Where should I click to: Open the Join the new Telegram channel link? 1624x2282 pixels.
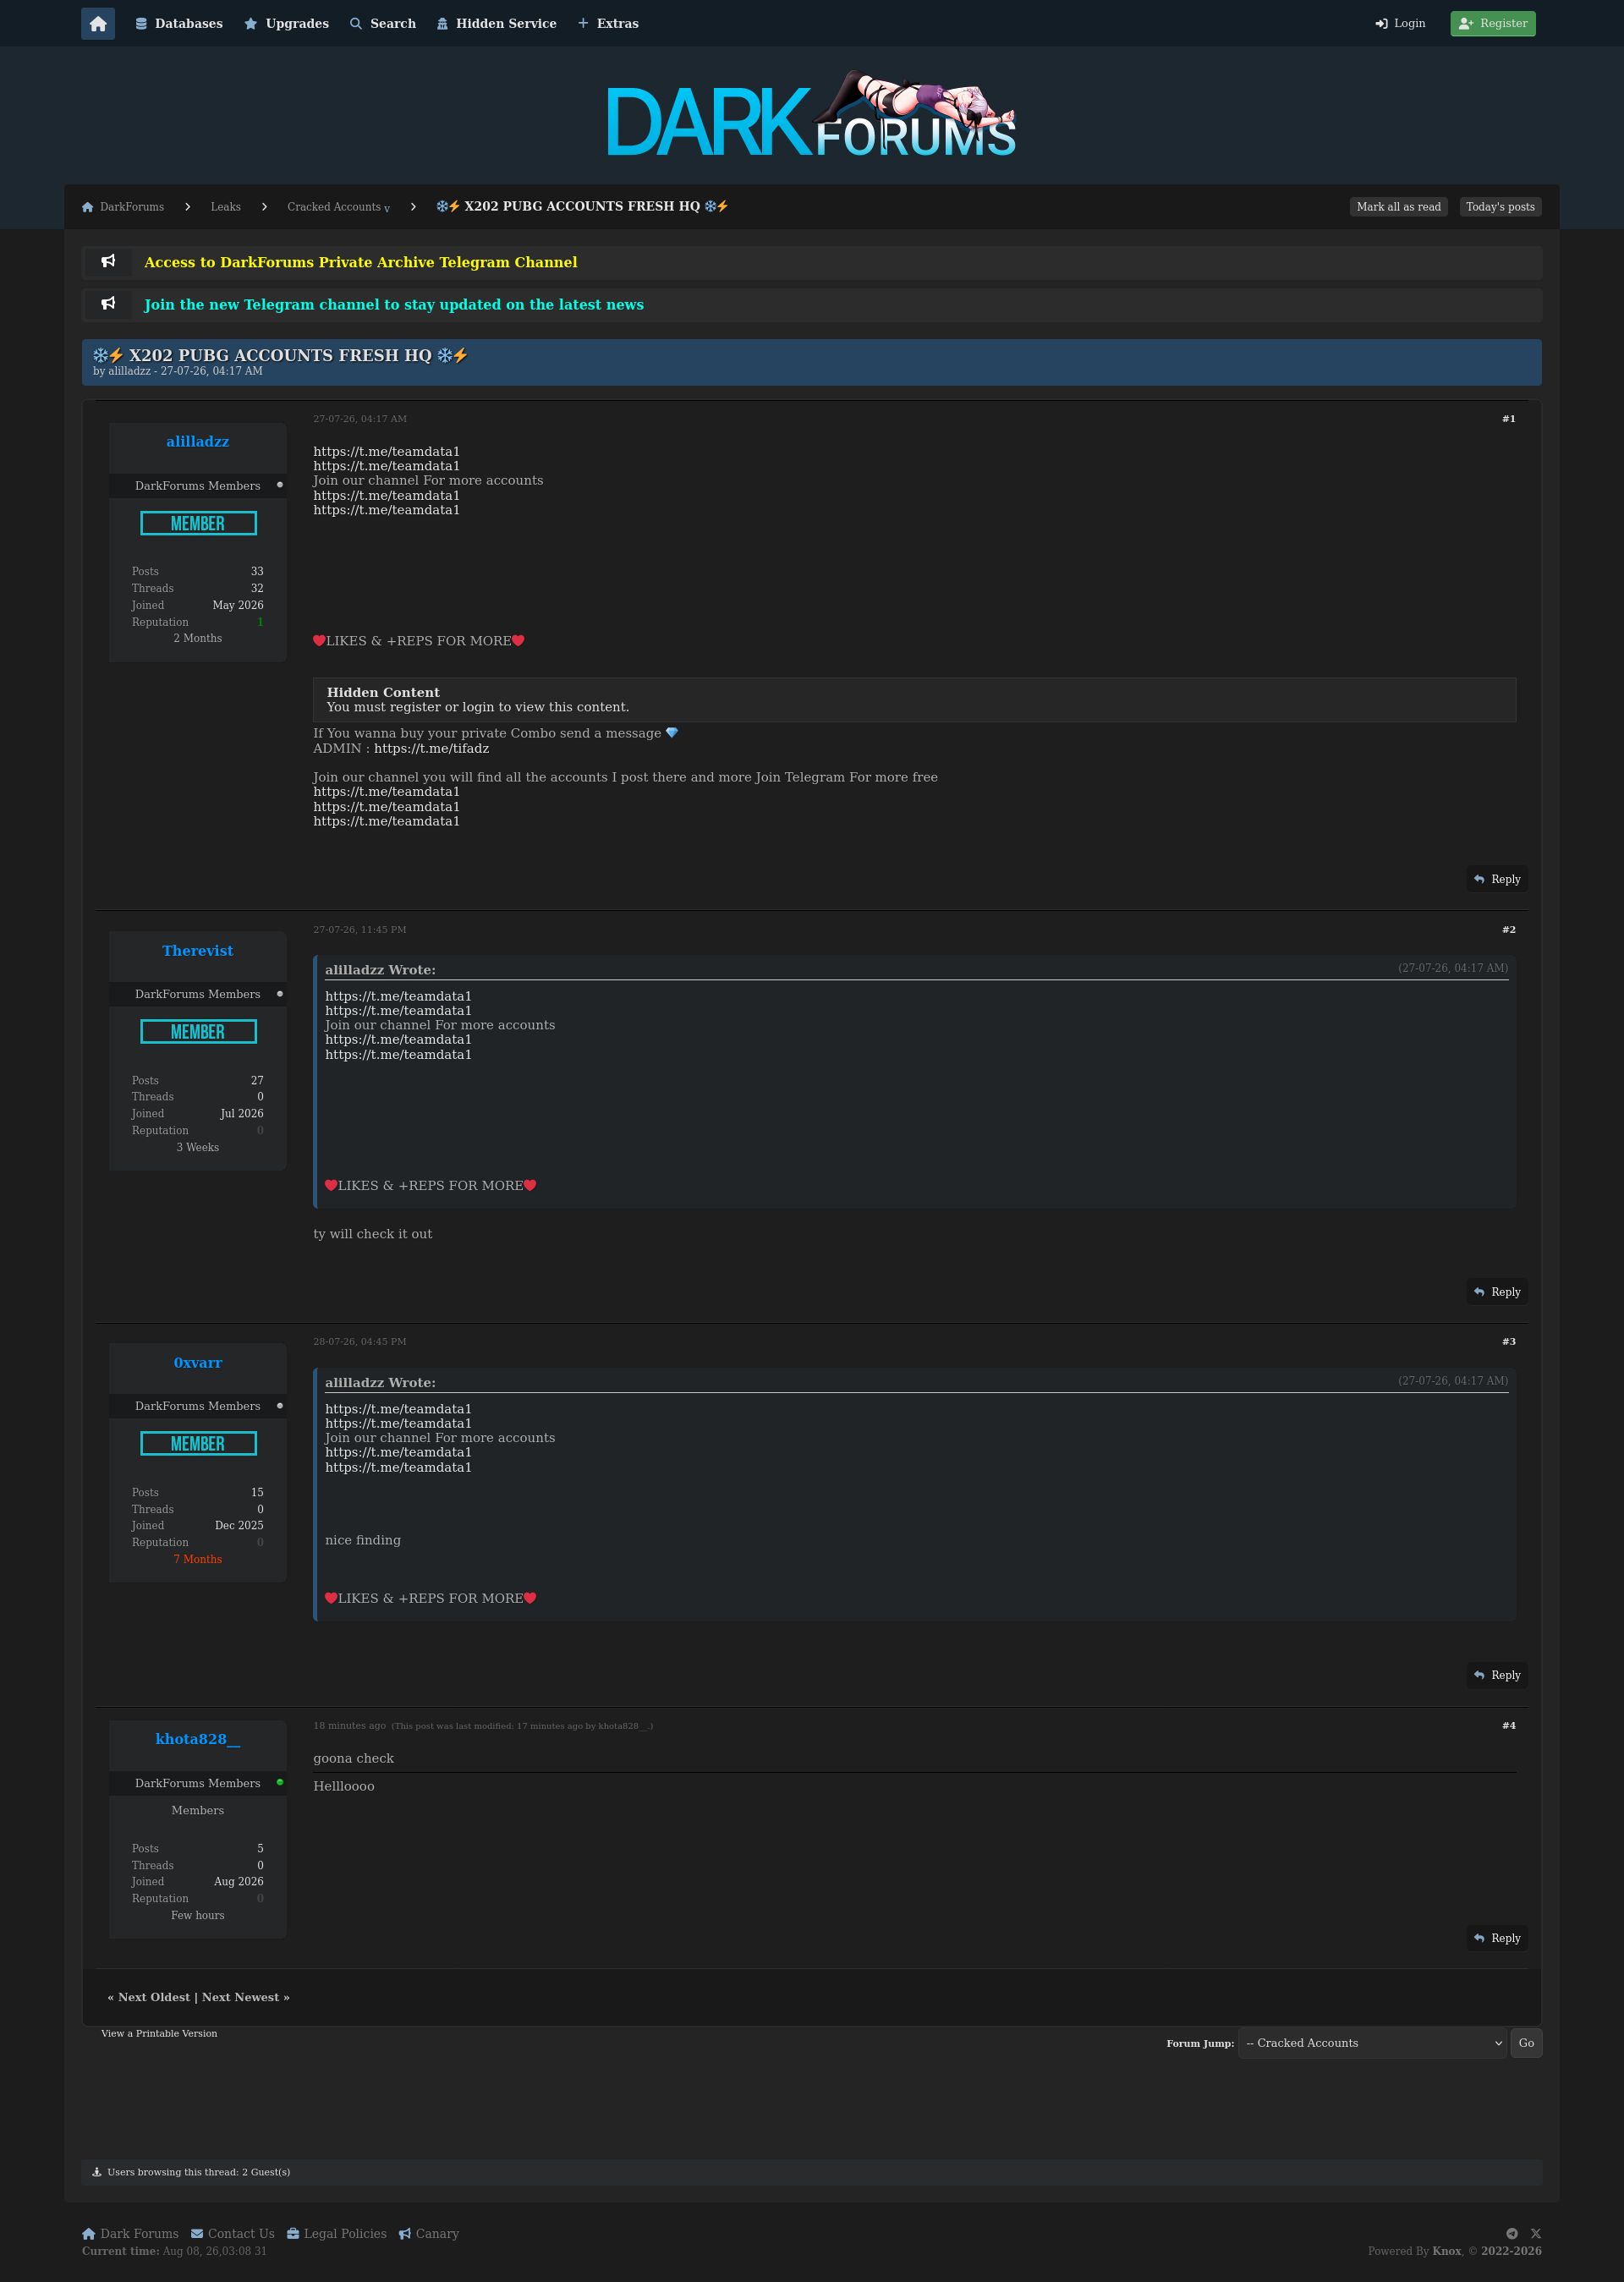394,305
